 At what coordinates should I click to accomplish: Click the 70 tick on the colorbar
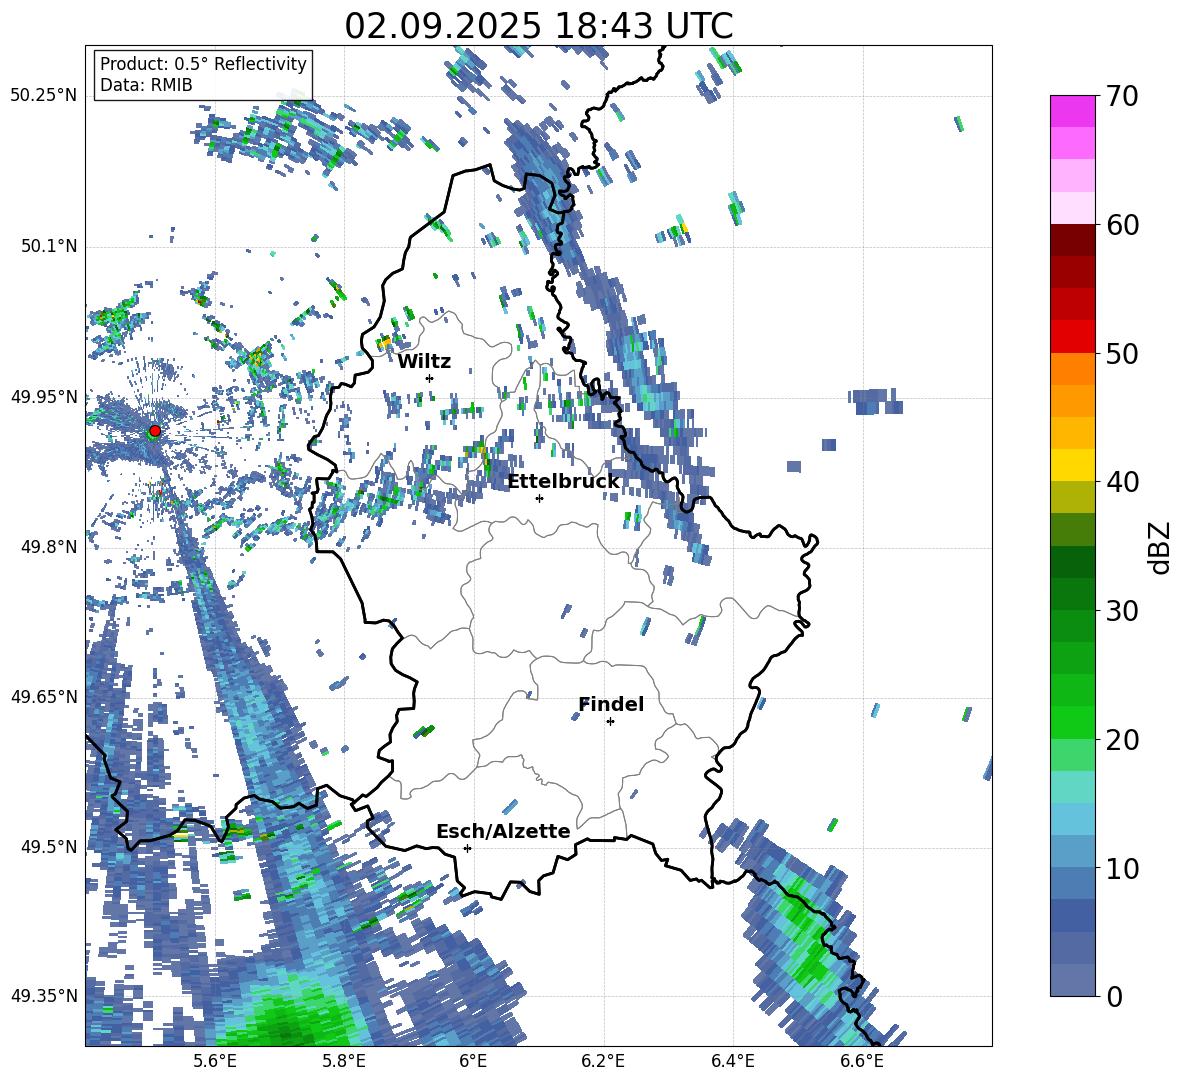coord(1122,97)
